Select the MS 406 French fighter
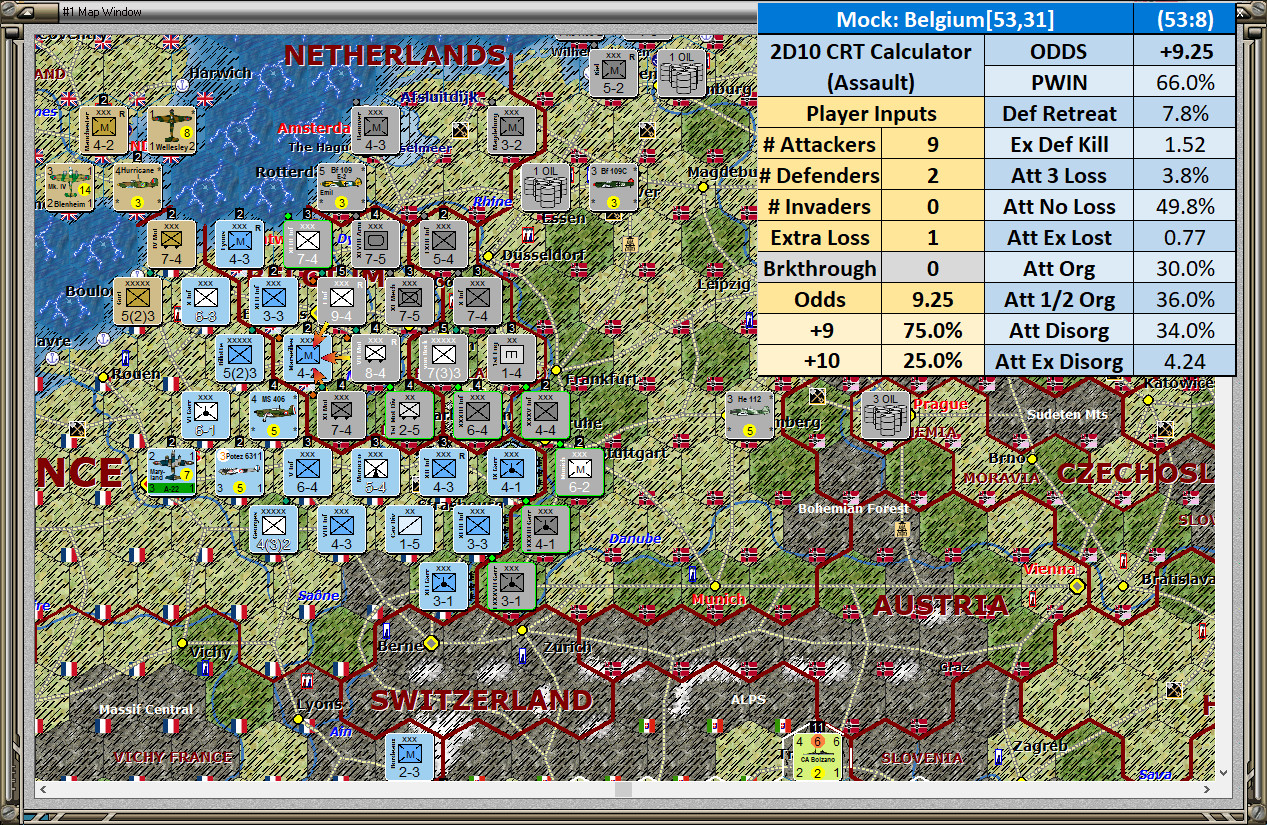This screenshot has height=825, width=1267. pos(274,415)
